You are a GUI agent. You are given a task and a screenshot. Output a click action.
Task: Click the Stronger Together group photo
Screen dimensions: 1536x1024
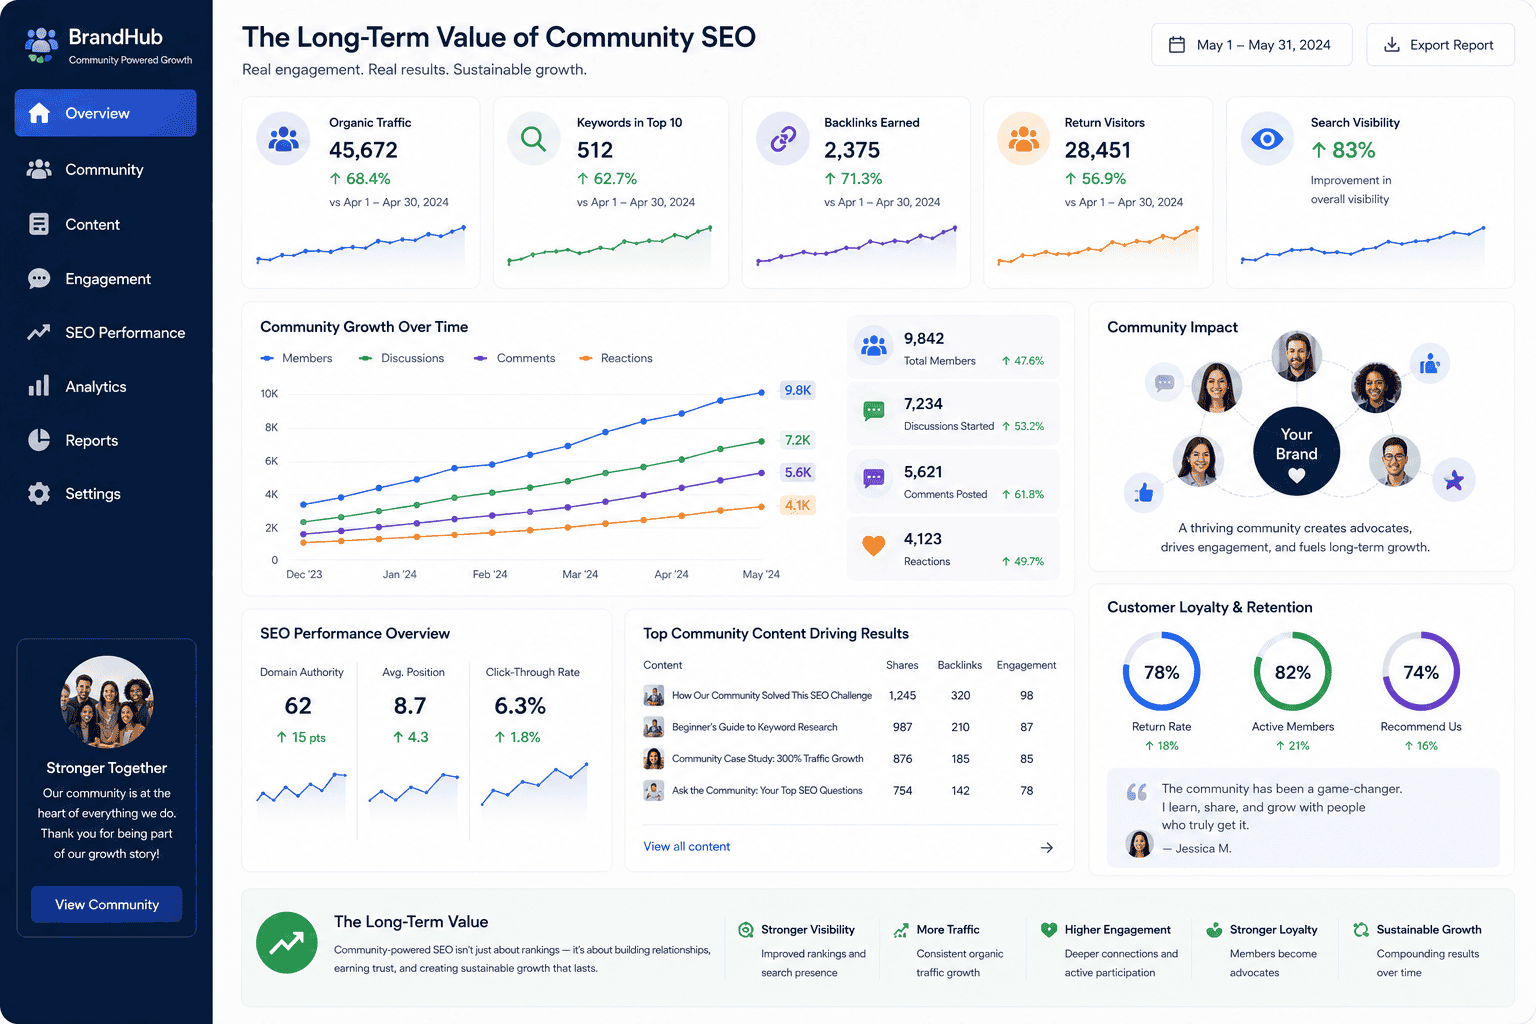(x=107, y=702)
